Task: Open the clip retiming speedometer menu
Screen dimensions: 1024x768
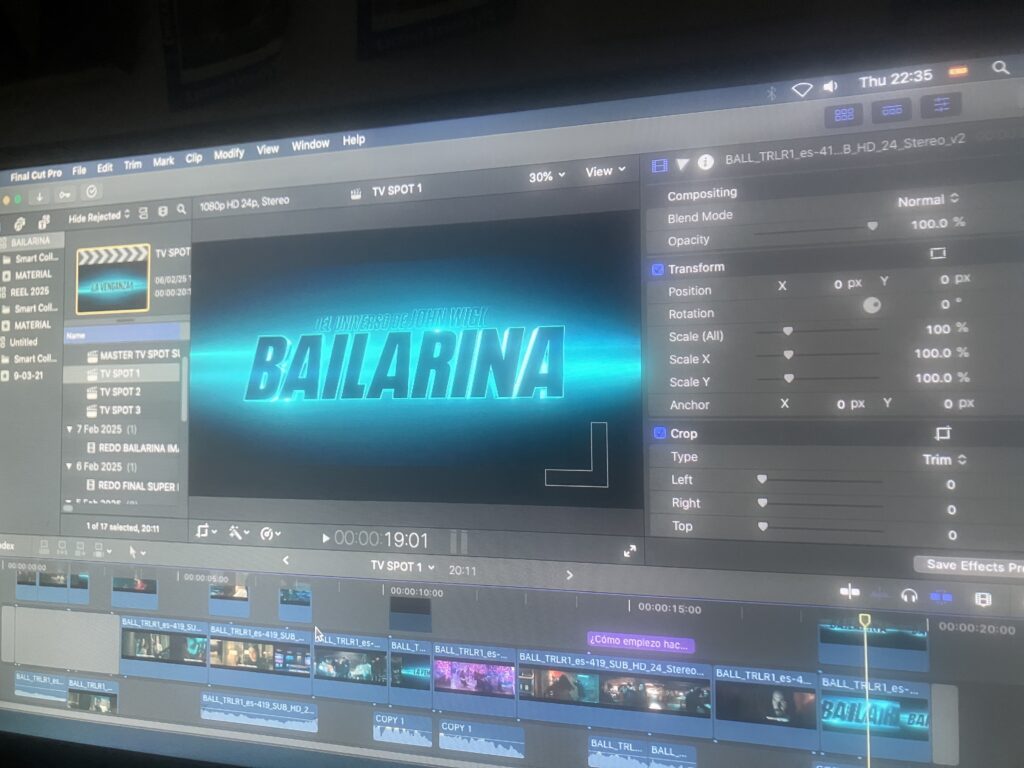Action: [x=270, y=534]
